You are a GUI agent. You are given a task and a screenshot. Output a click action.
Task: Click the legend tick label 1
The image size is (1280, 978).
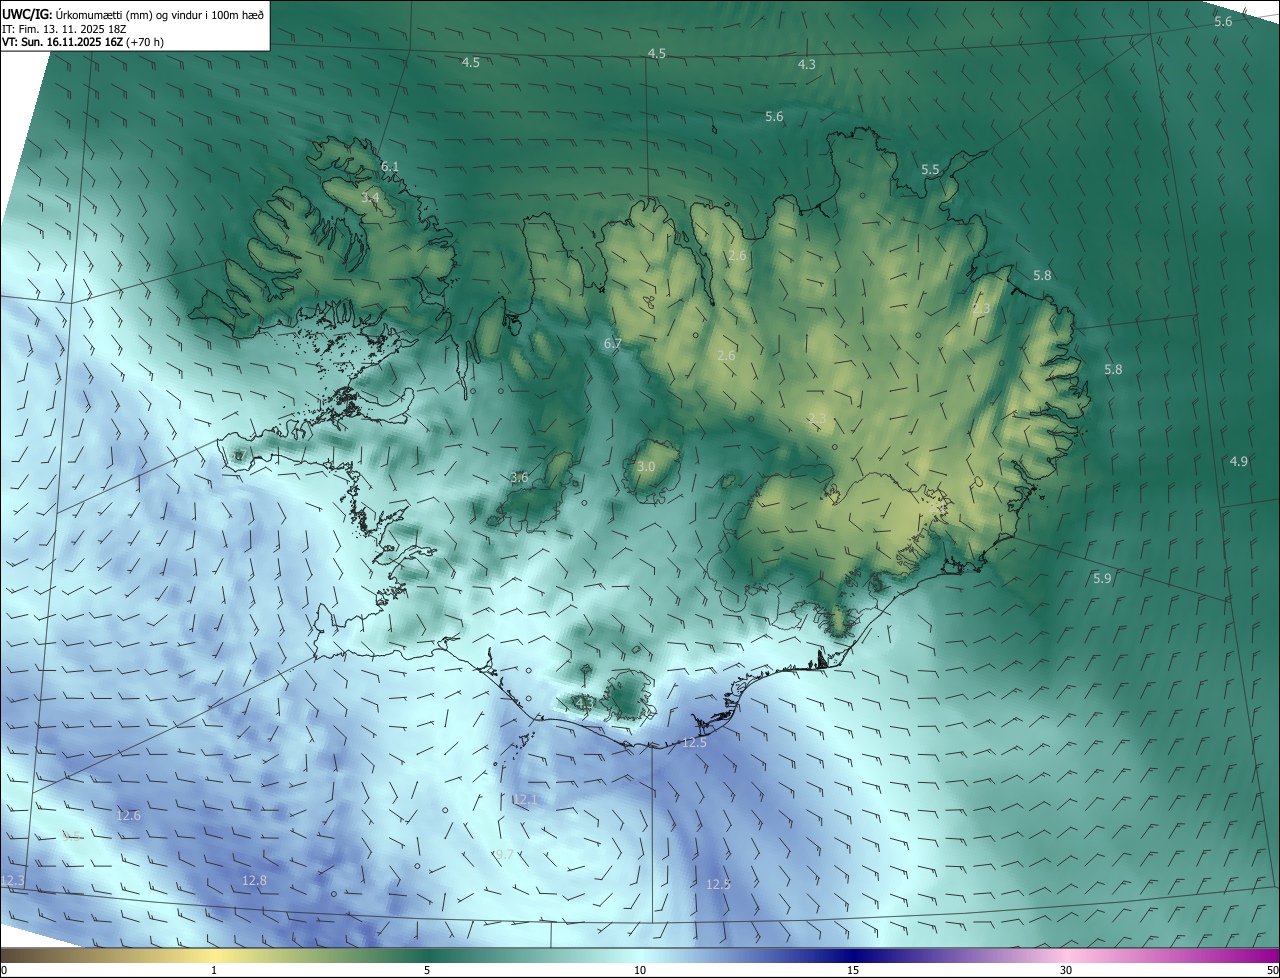click(x=214, y=971)
